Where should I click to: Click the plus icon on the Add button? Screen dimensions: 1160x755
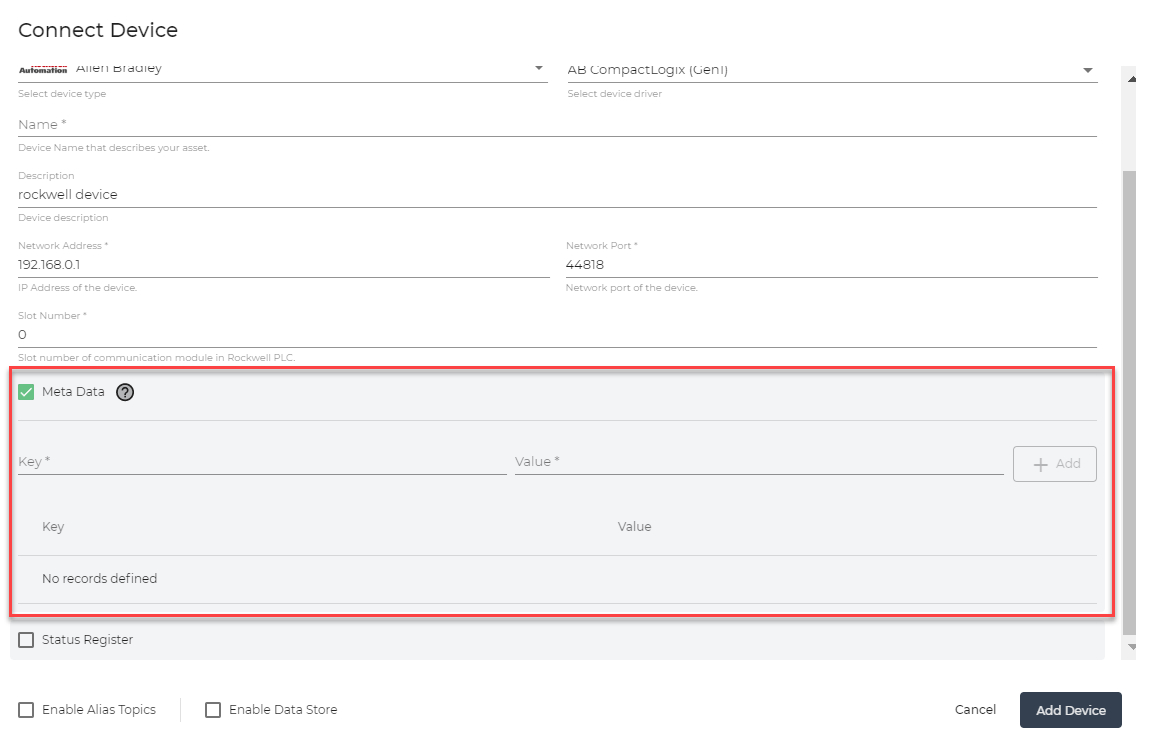tap(1043, 463)
